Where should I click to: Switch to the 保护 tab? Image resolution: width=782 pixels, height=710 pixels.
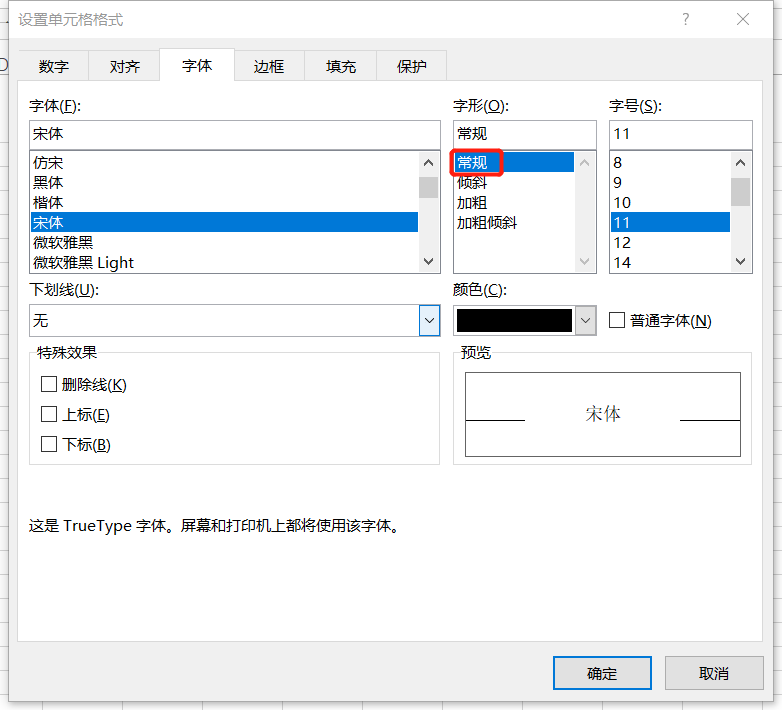[411, 66]
